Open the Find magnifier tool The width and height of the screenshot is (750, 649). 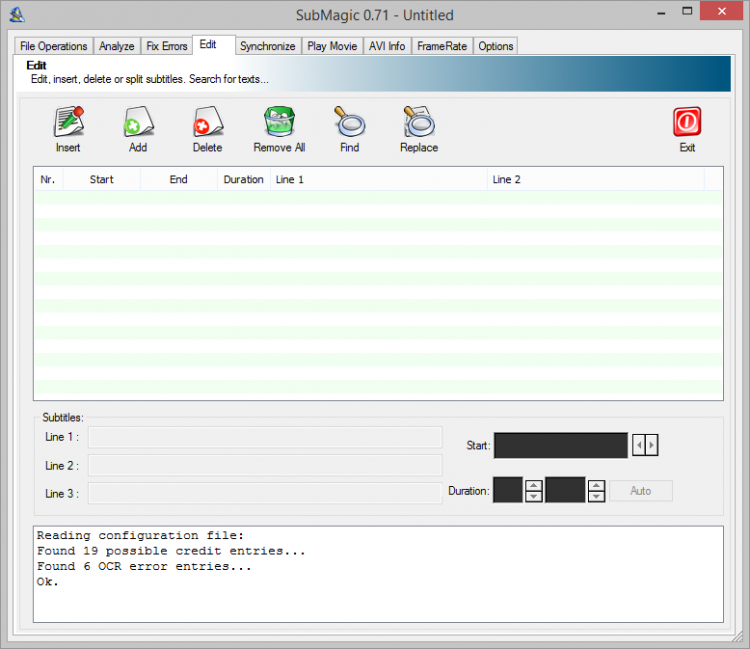pyautogui.click(x=350, y=121)
